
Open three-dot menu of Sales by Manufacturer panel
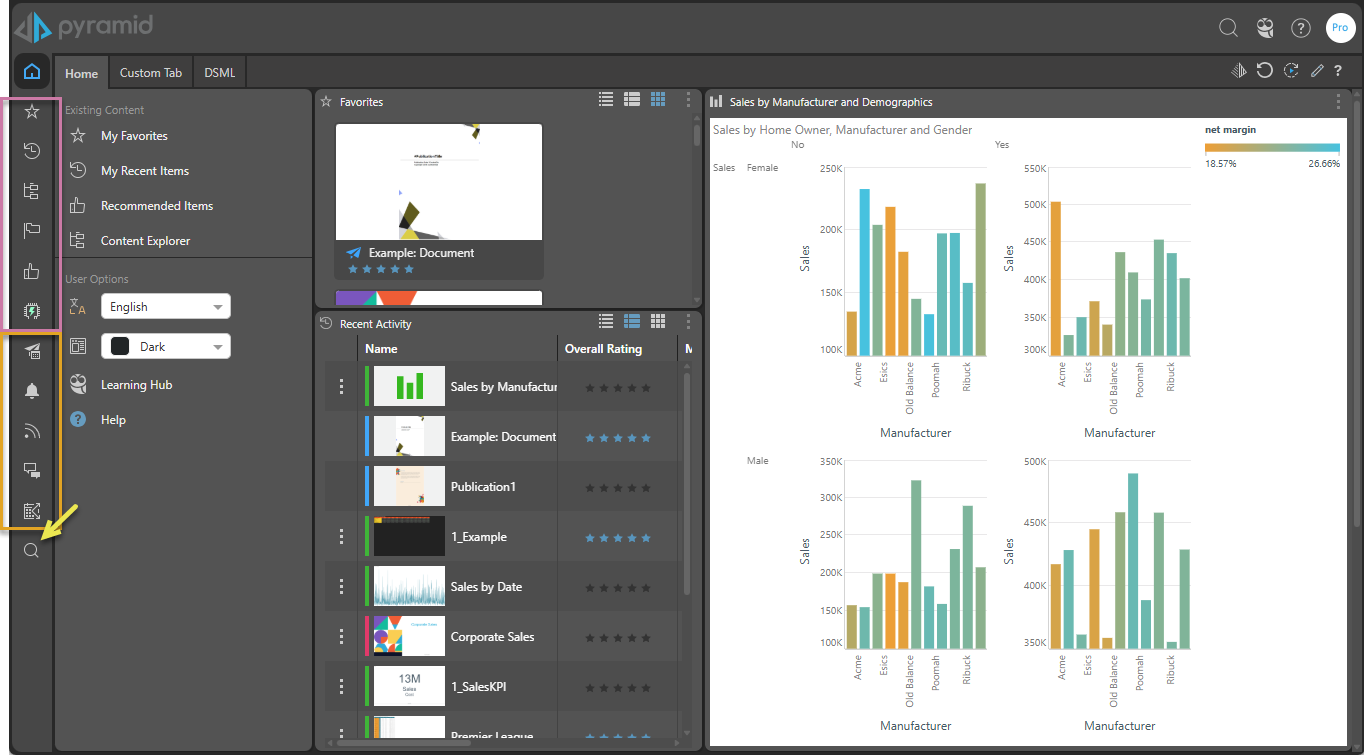(1338, 101)
